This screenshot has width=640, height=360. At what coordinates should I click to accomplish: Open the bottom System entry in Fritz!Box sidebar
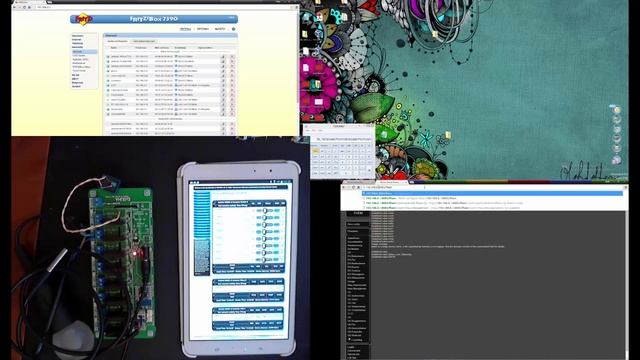click(76, 86)
